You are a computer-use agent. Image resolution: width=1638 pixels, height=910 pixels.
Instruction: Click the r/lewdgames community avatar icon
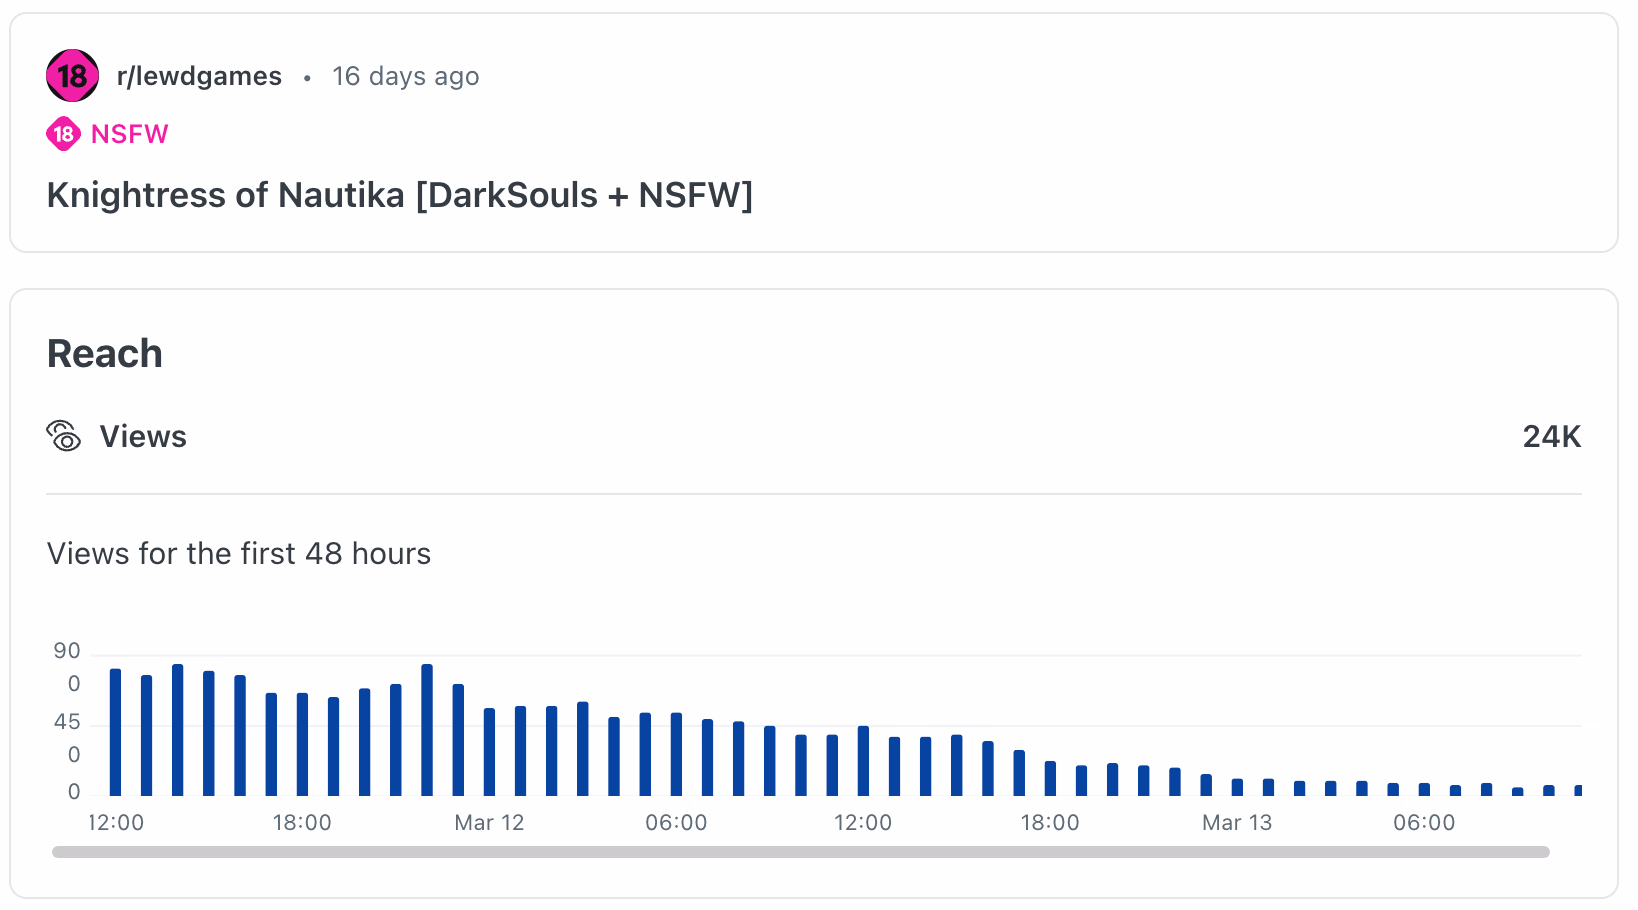(x=72, y=76)
